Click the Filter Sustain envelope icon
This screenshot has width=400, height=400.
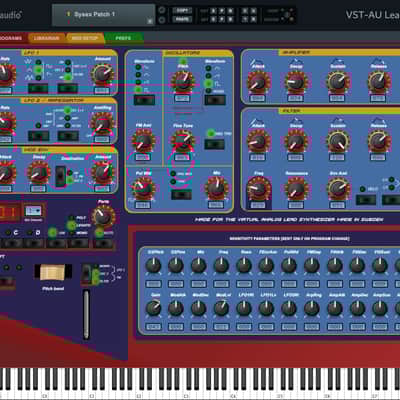point(337,121)
